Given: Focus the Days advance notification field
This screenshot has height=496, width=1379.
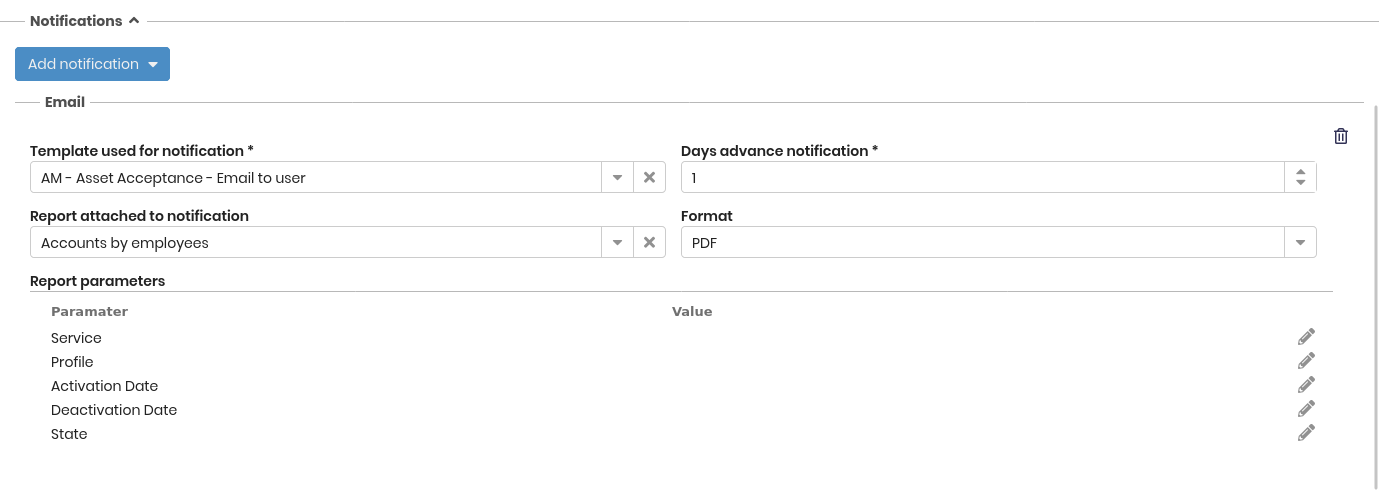Looking at the screenshot, I should pos(982,177).
